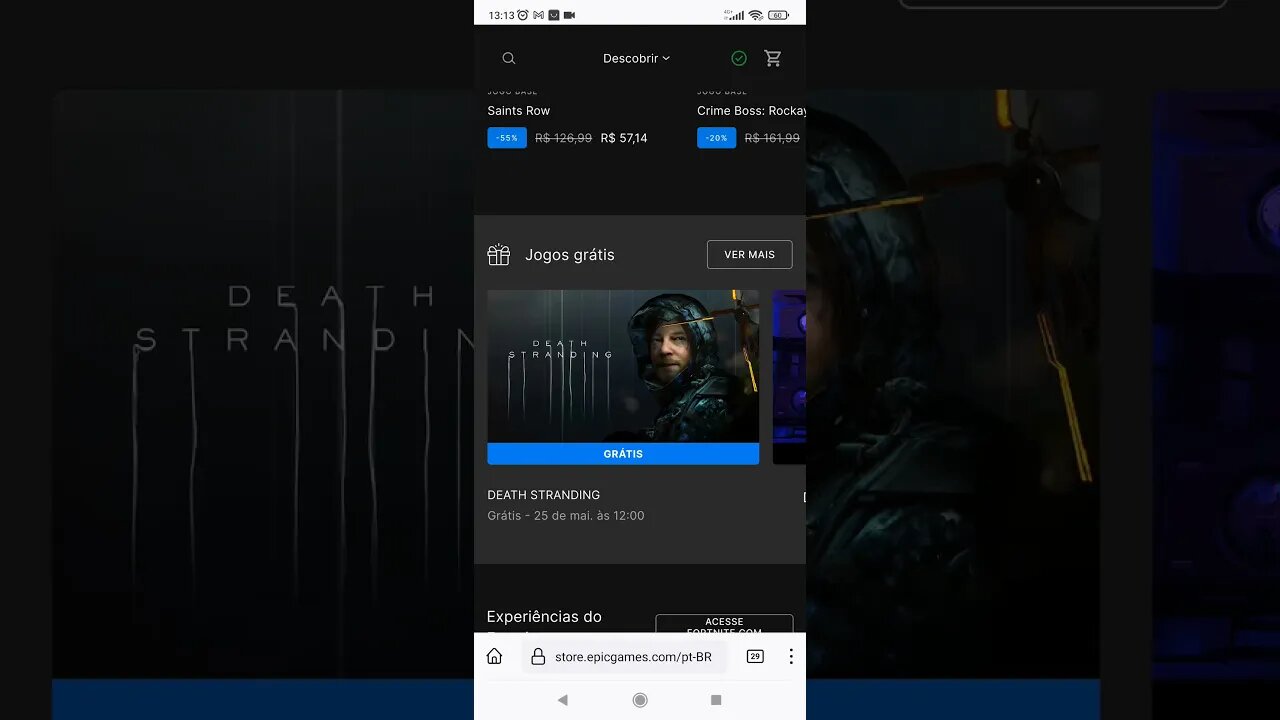Open the Crime Boss: Rockay game title
This screenshot has height=720, width=1280.
(x=751, y=111)
